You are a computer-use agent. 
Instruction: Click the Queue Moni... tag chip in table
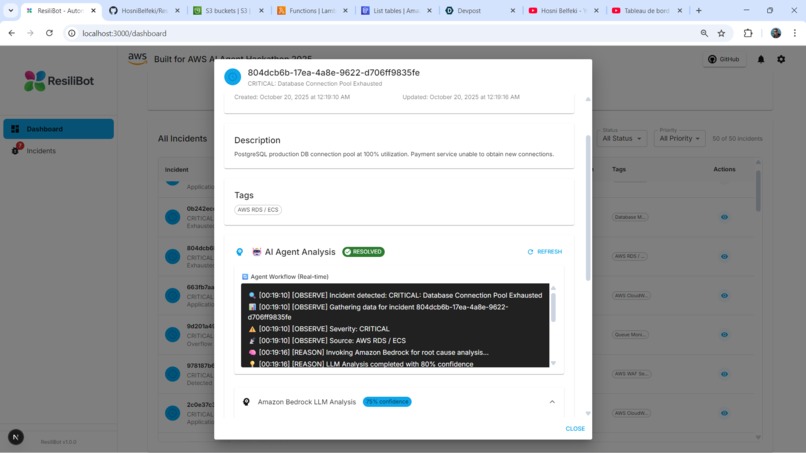click(x=631, y=335)
